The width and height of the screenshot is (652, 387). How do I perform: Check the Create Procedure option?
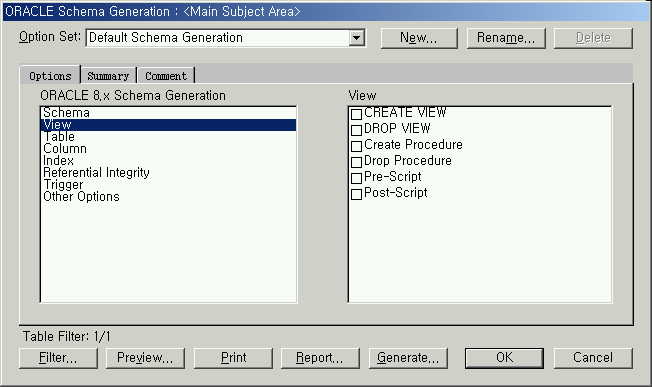point(356,146)
